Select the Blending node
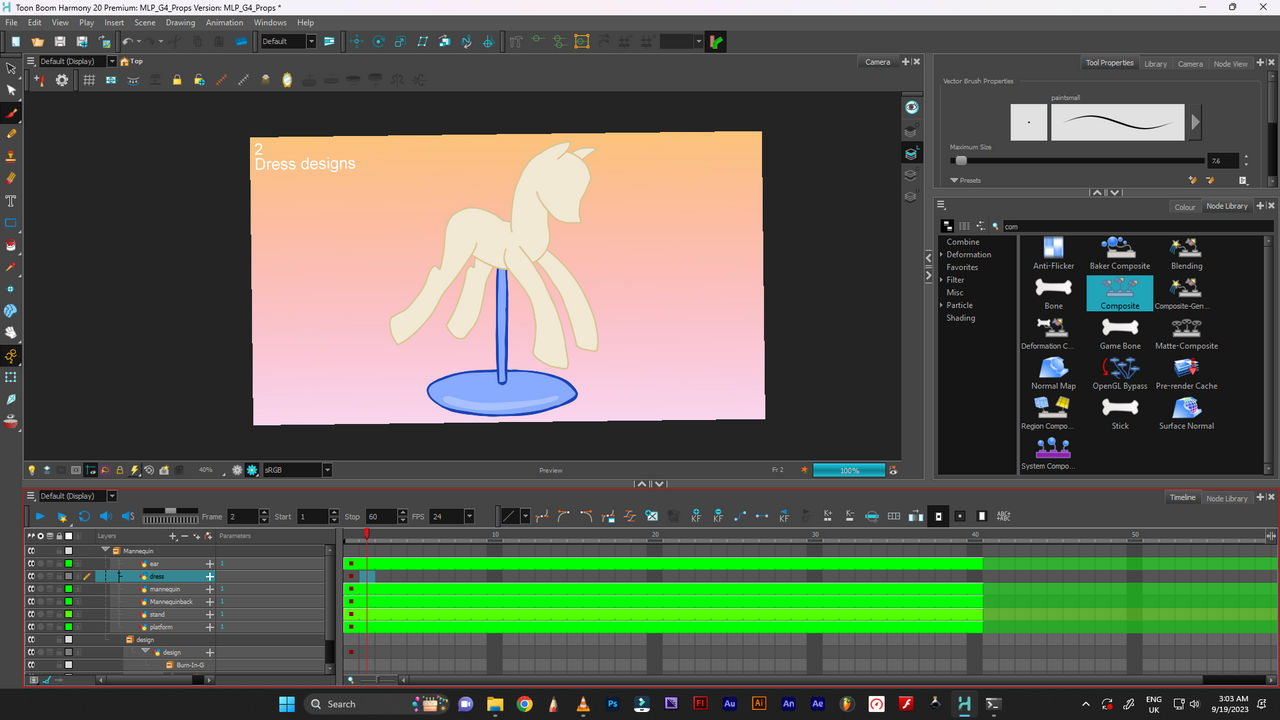 [x=1186, y=253]
